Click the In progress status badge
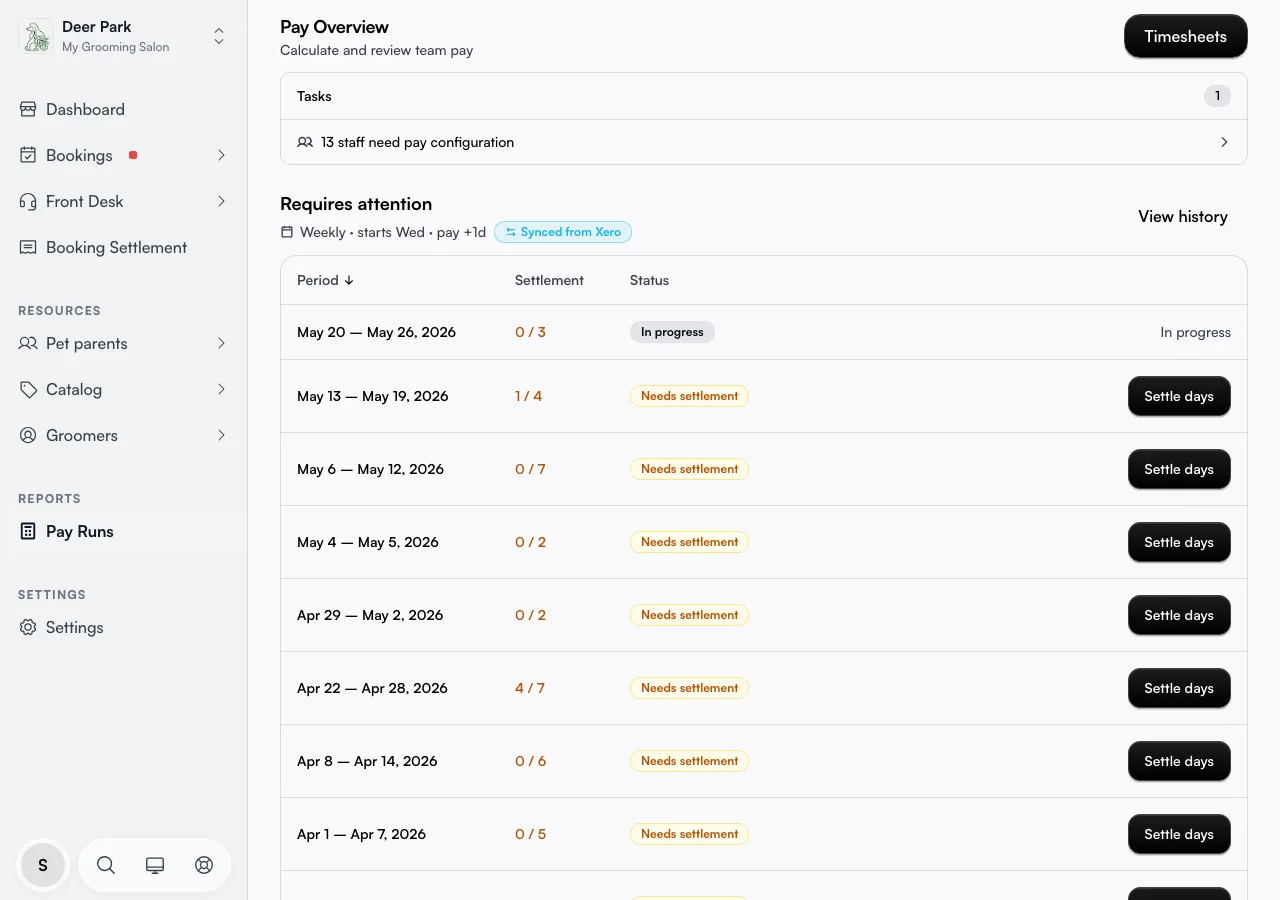 (x=672, y=332)
